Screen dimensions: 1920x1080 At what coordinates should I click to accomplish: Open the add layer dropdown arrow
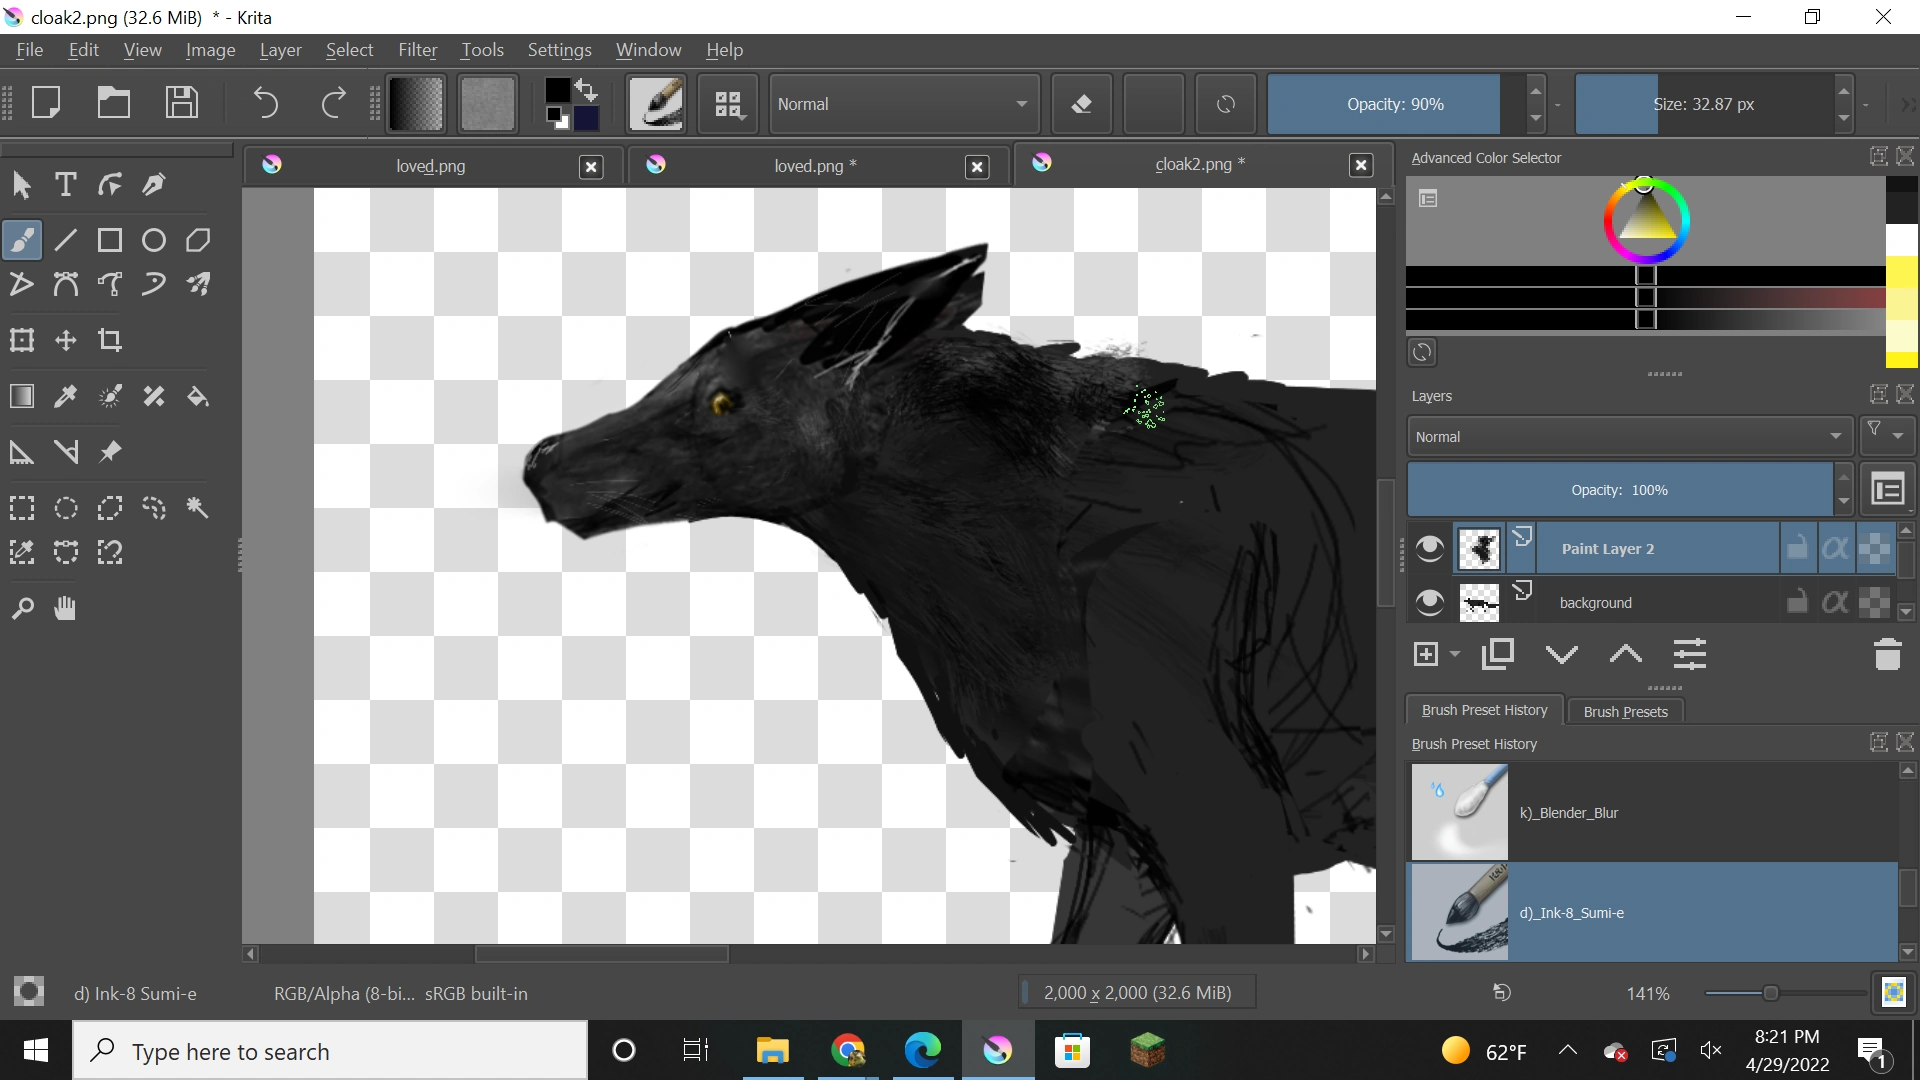coord(1455,654)
